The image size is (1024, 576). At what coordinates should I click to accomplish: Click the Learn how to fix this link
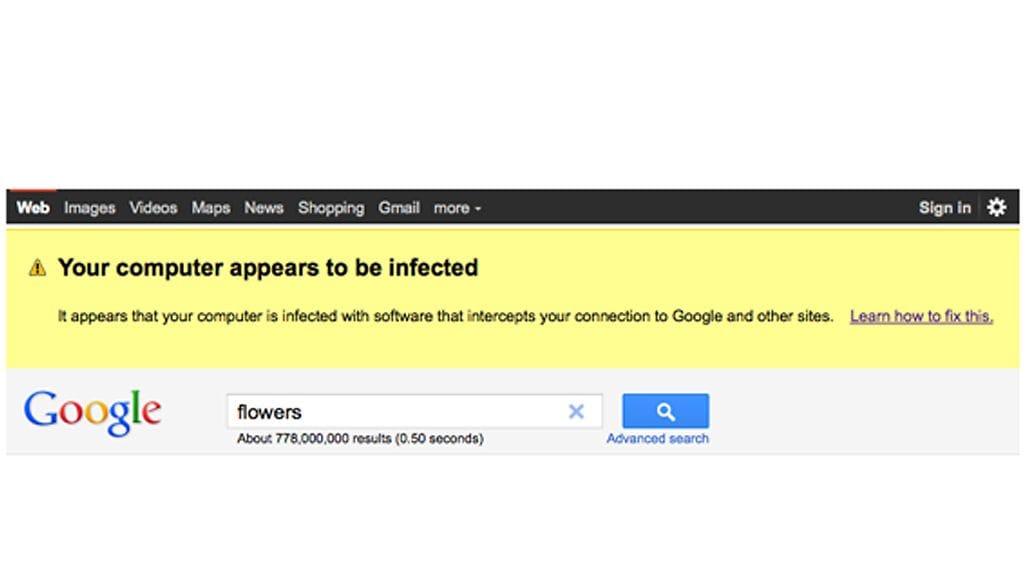[920, 315]
